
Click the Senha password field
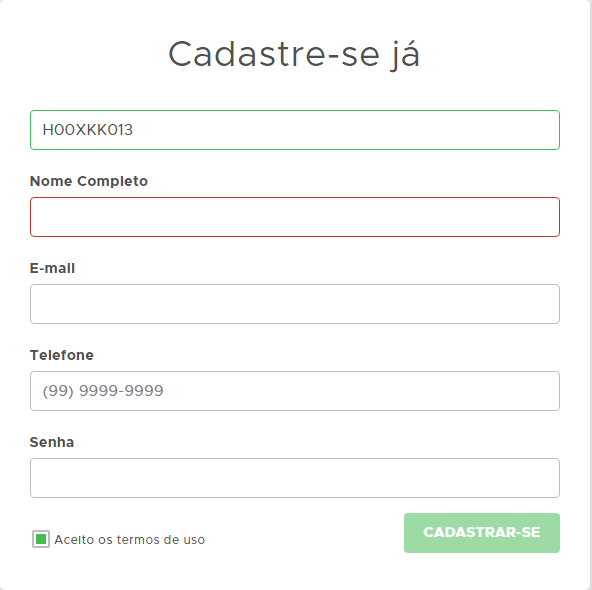294,478
